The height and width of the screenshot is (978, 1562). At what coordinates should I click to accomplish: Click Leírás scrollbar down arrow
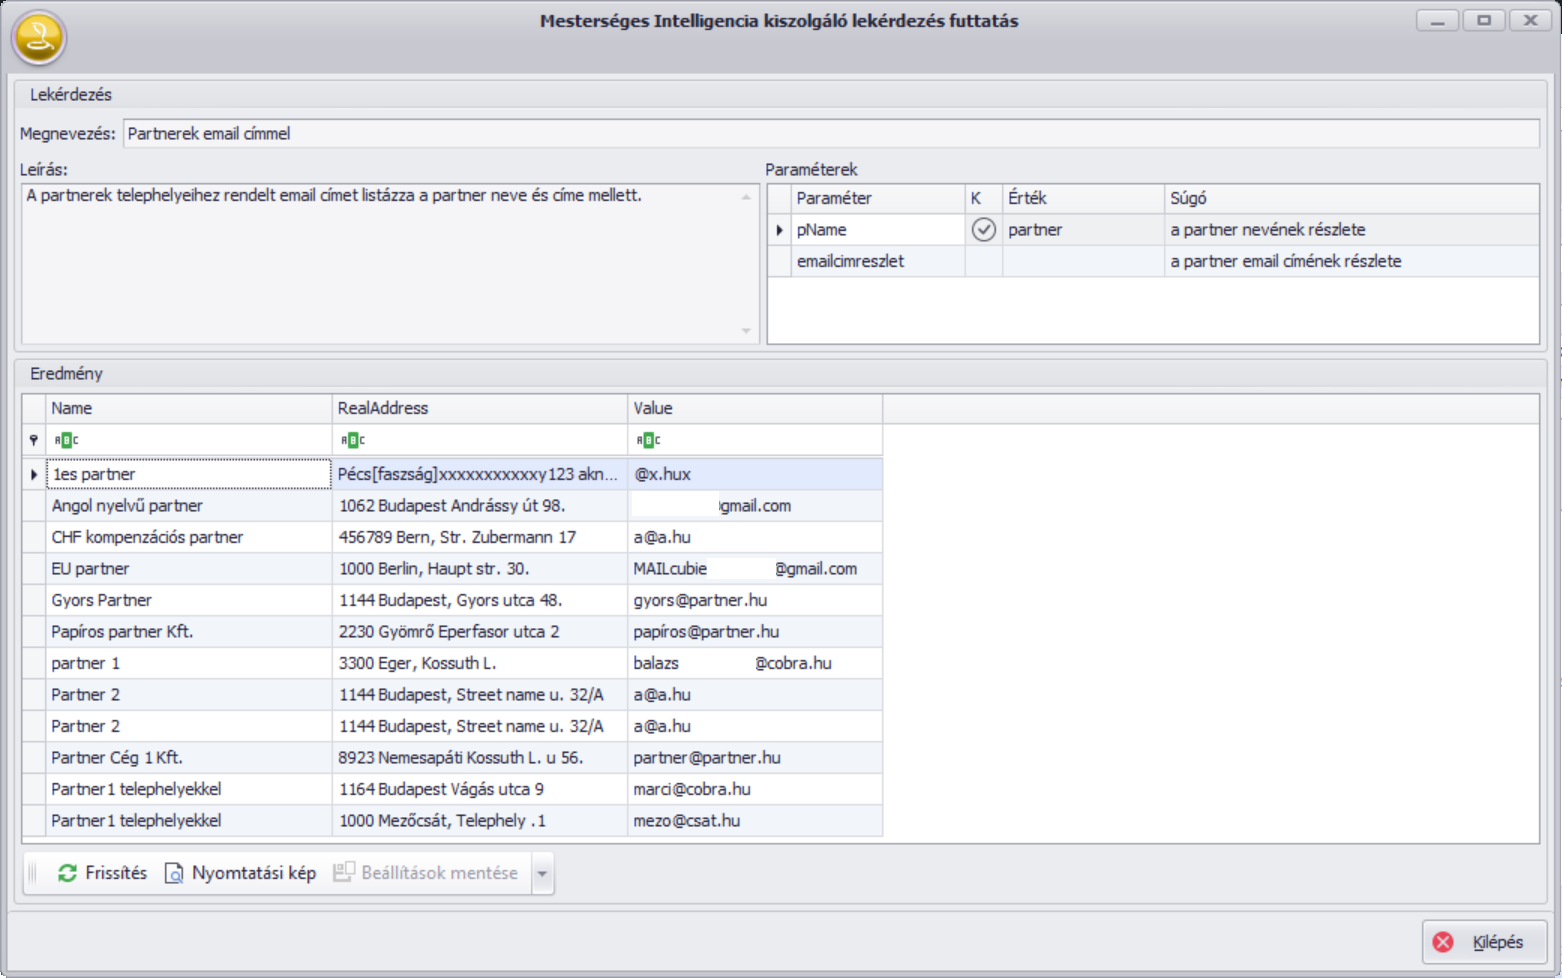746,330
